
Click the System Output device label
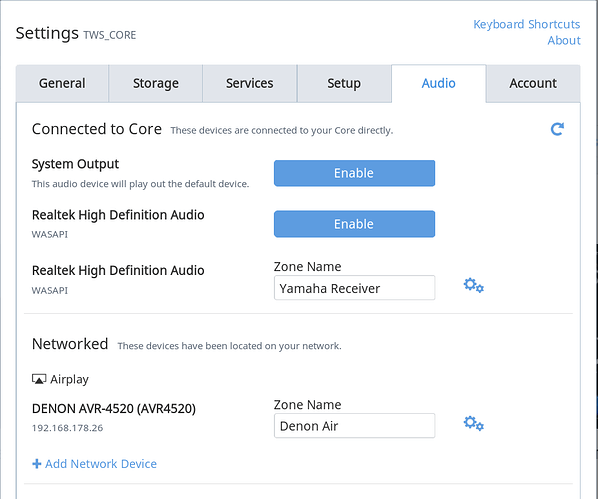(75, 164)
